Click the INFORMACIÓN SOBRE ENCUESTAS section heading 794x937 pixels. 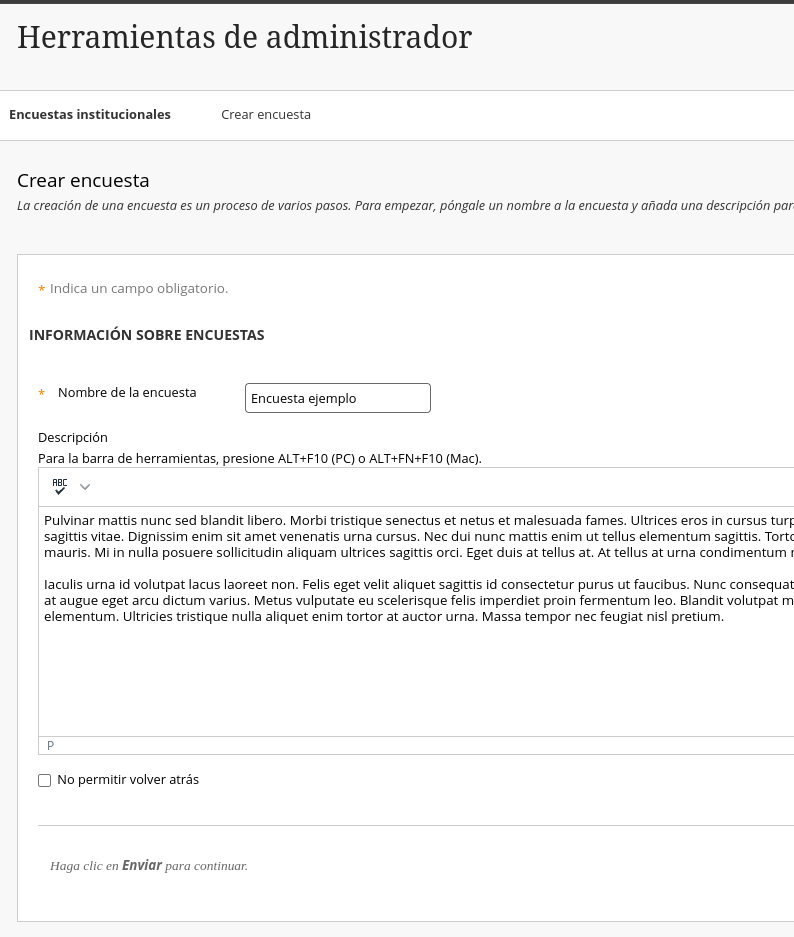tap(147, 335)
